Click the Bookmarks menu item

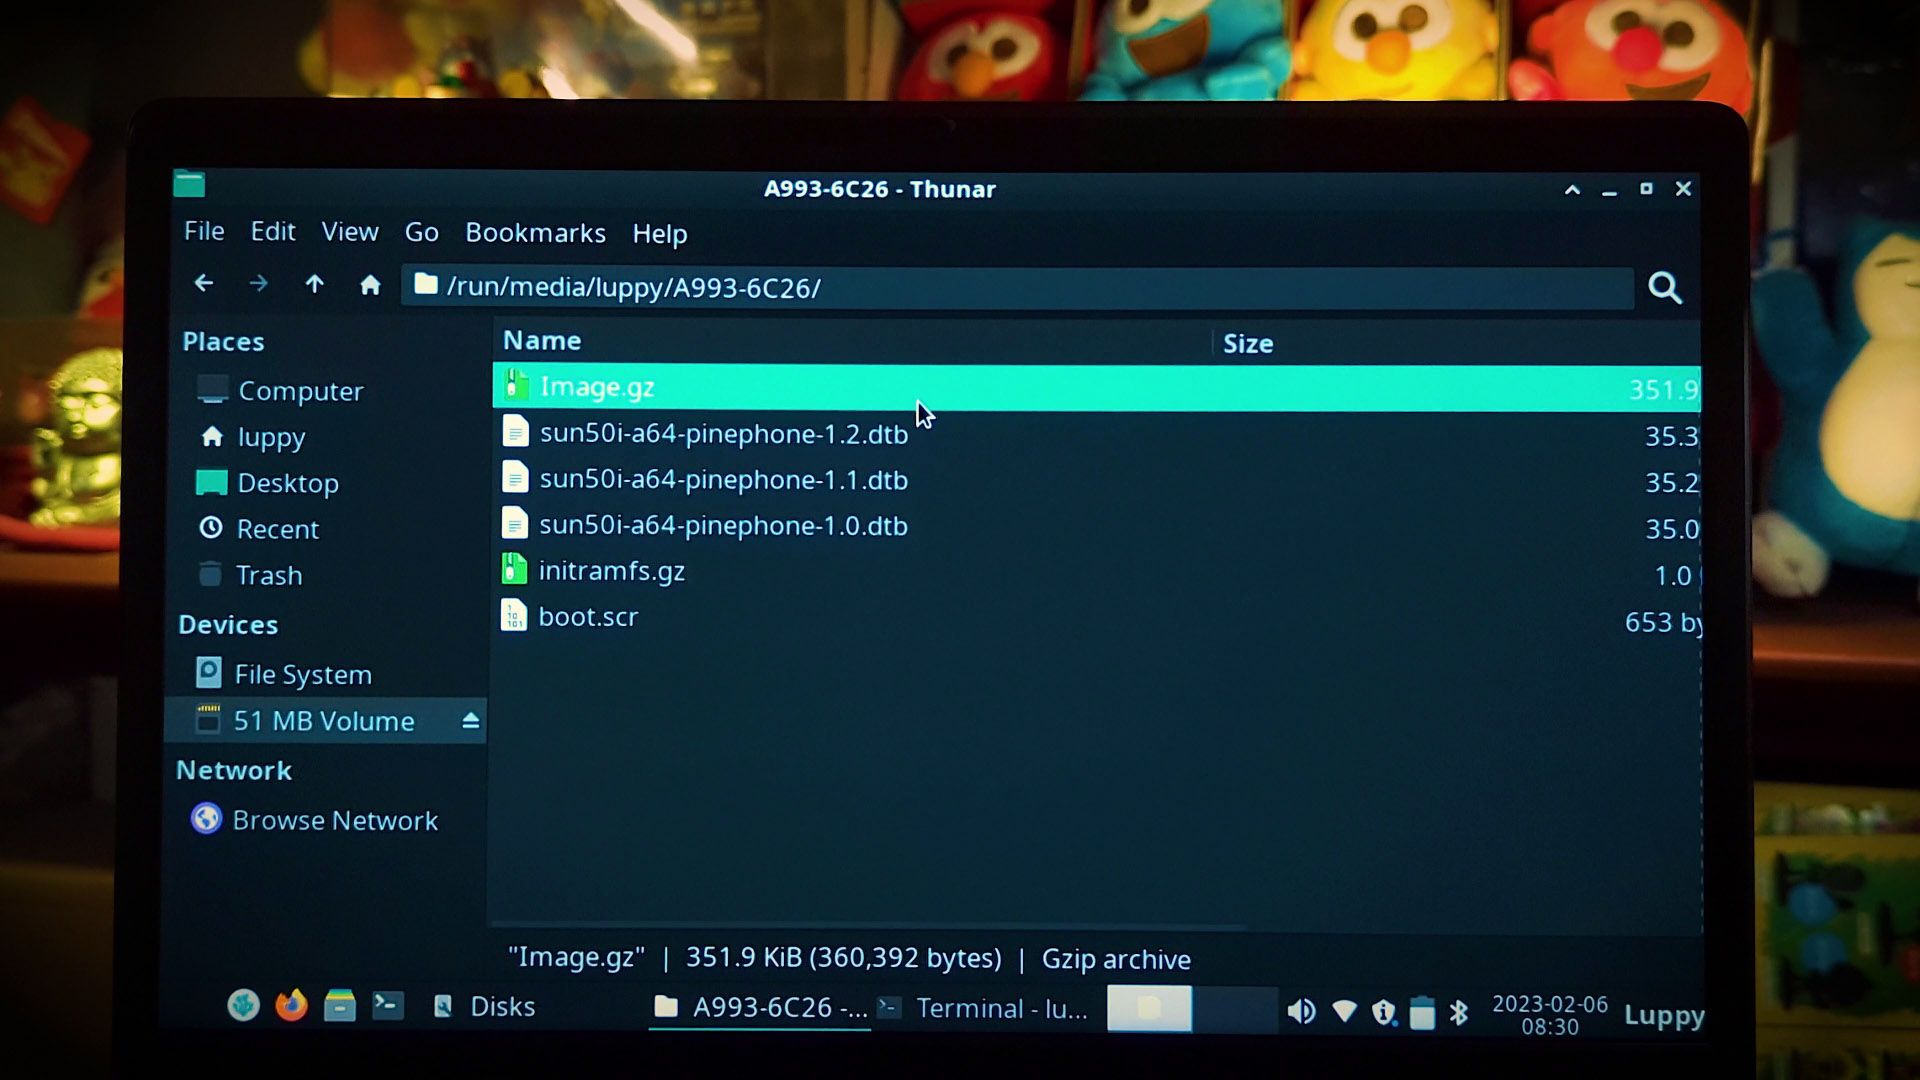(535, 232)
